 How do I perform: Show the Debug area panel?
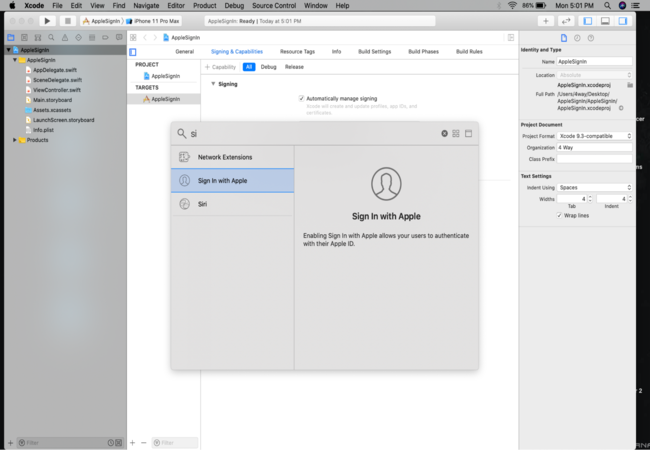pos(605,21)
